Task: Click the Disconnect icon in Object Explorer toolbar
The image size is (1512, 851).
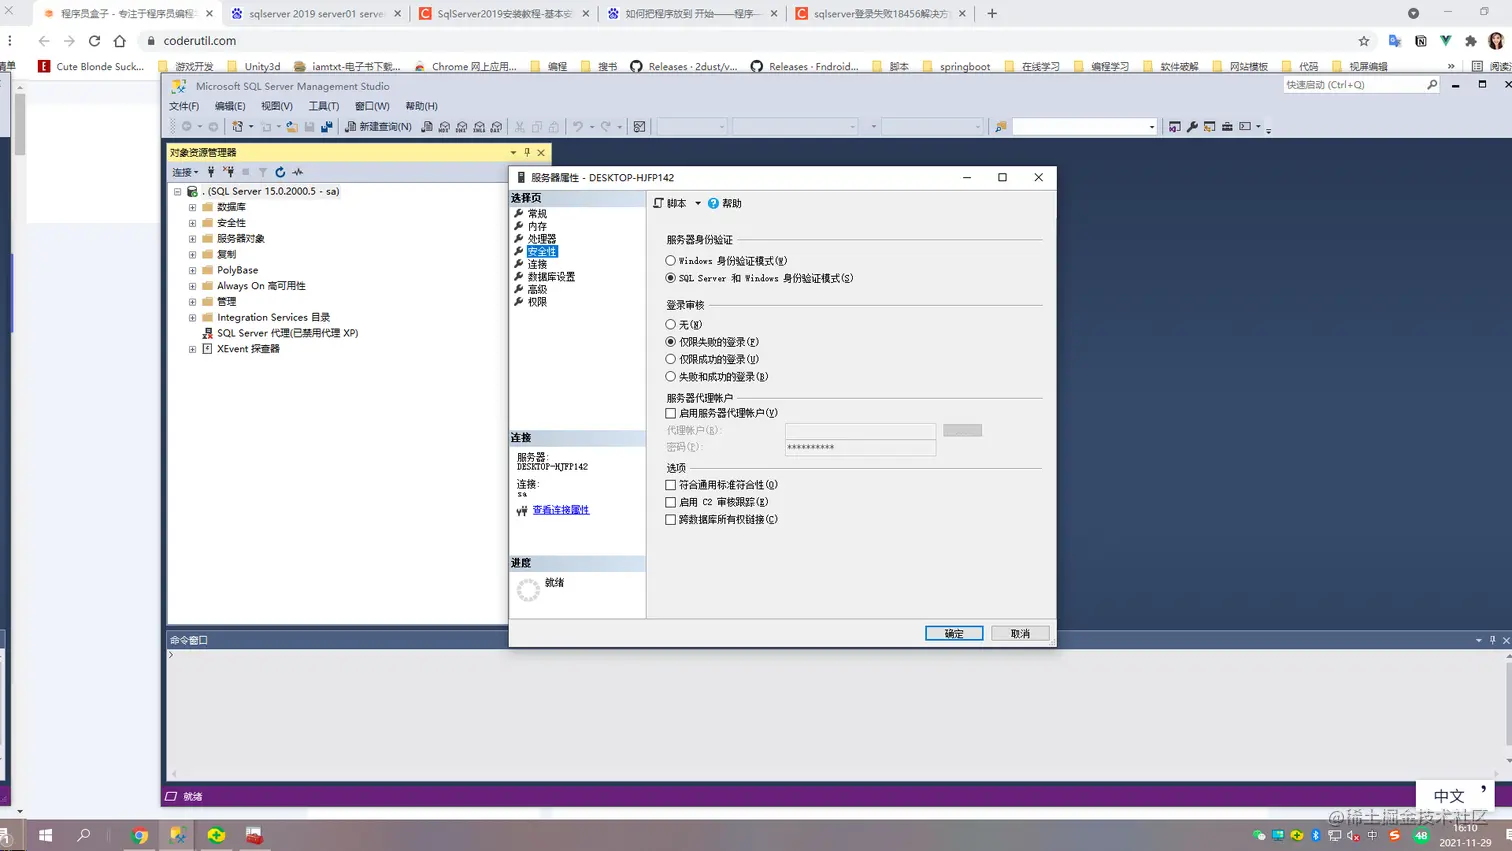Action: pyautogui.click(x=229, y=172)
